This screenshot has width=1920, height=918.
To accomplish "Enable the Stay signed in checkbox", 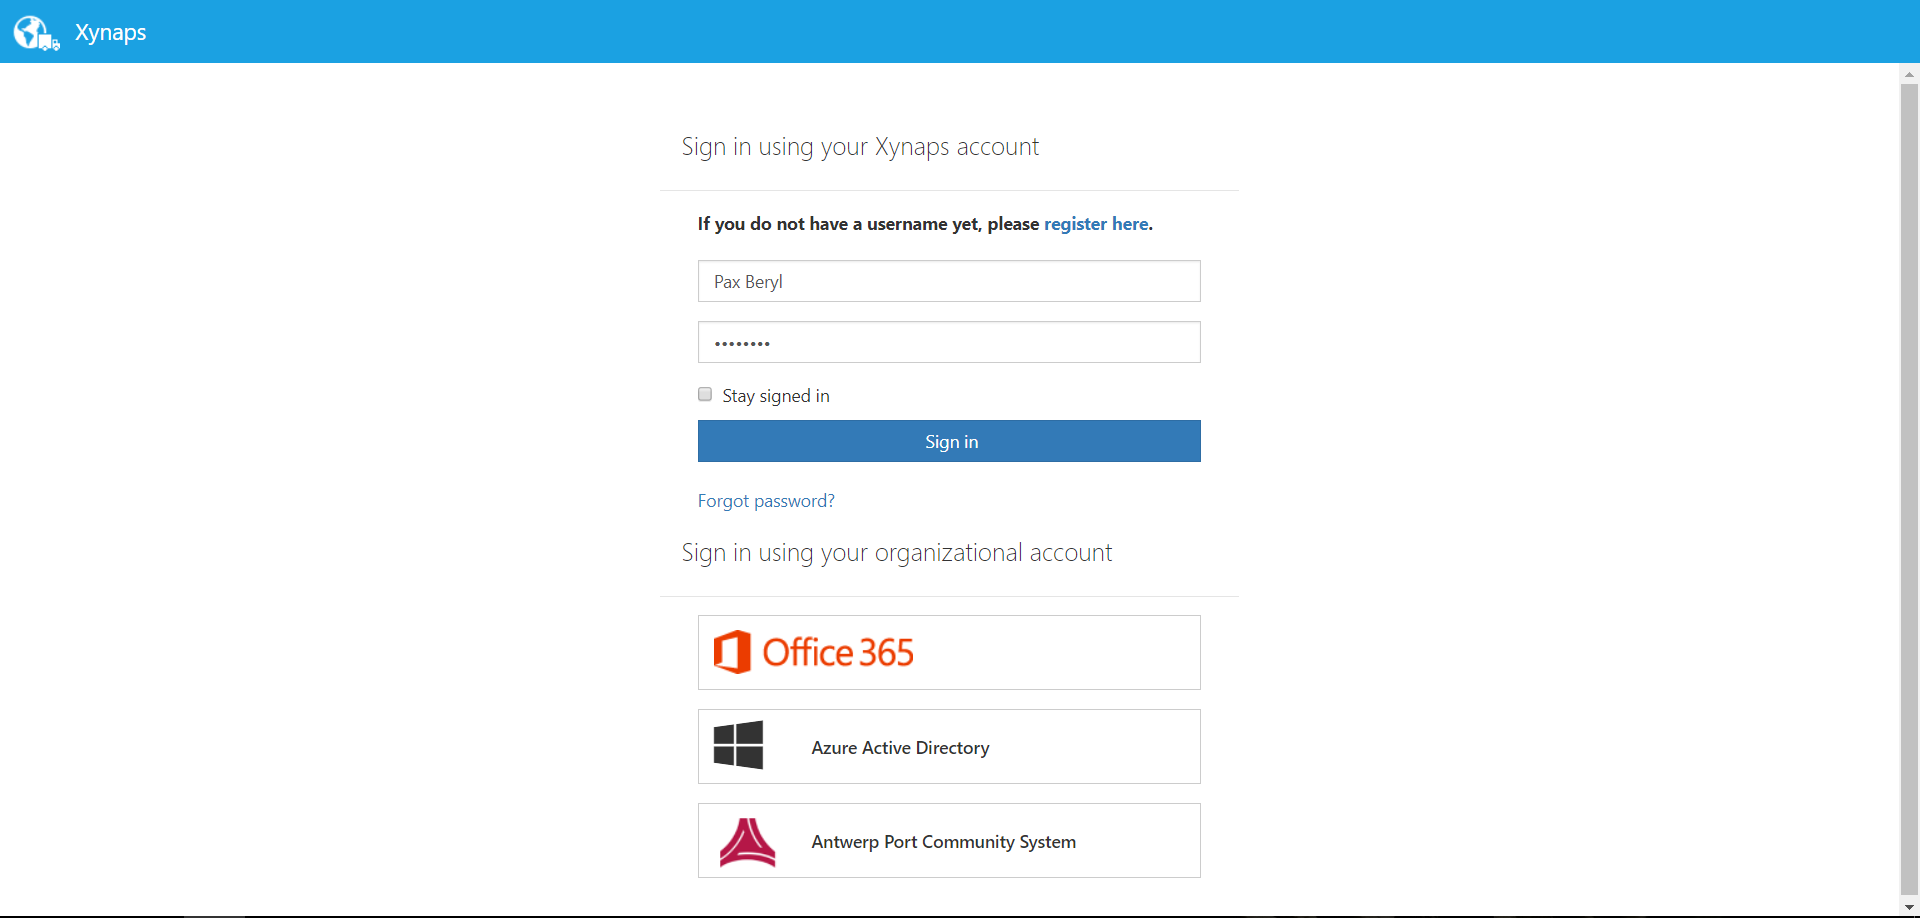I will [x=705, y=394].
